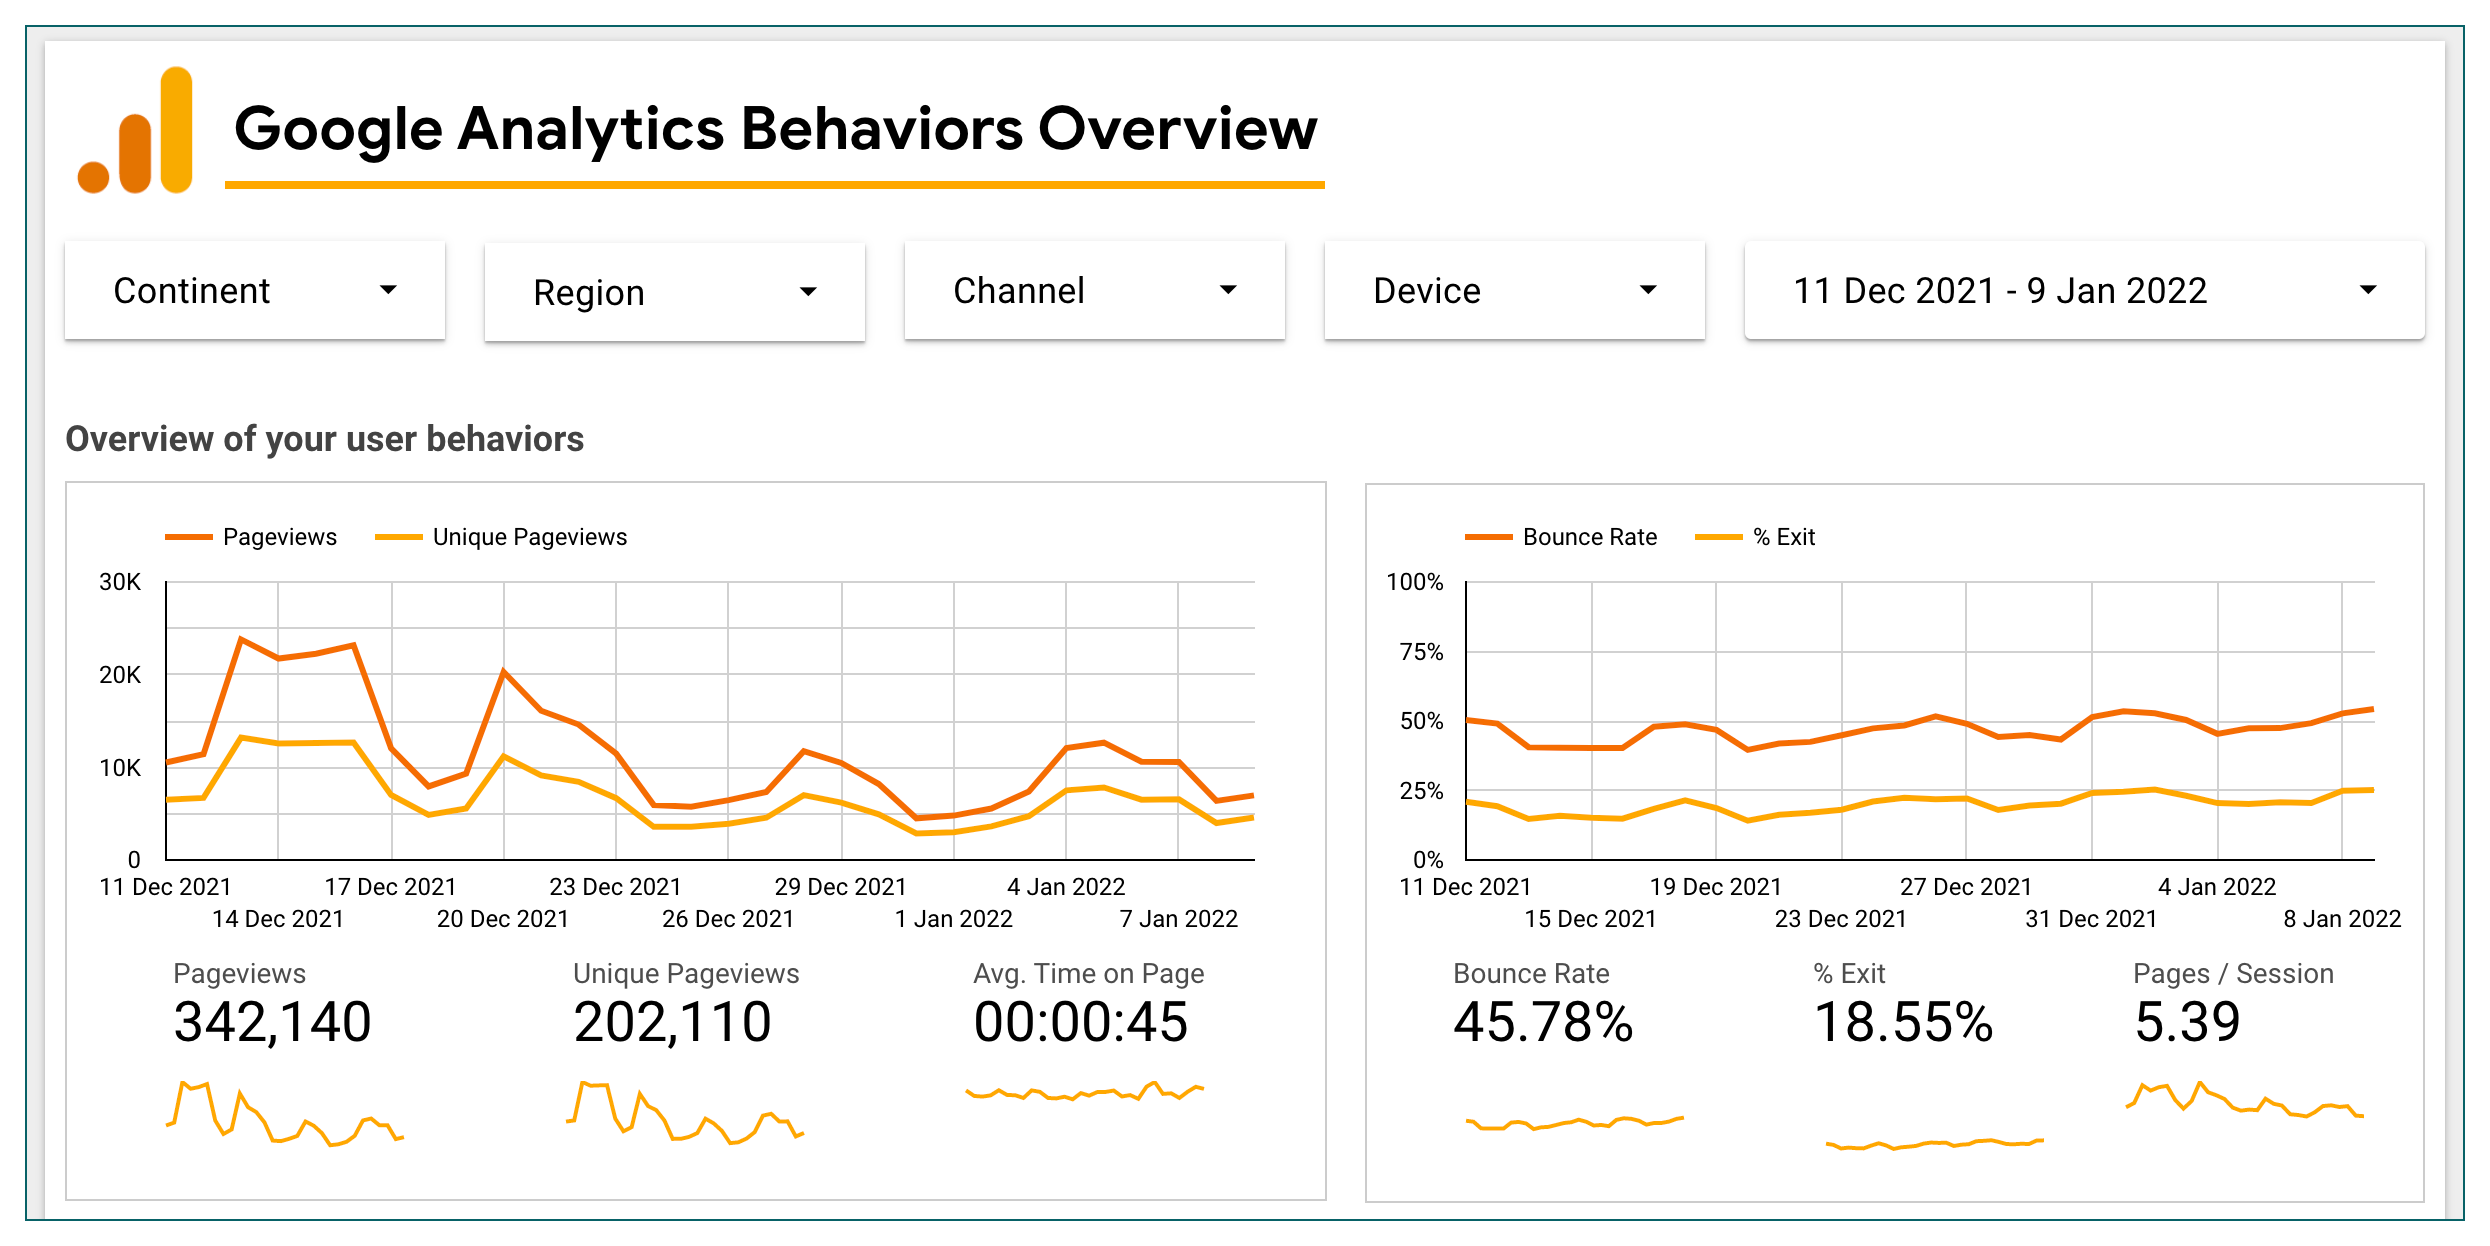Click the 75% axis label on the bounce rate chart
This screenshot has width=2490, height=1246.
click(1421, 652)
